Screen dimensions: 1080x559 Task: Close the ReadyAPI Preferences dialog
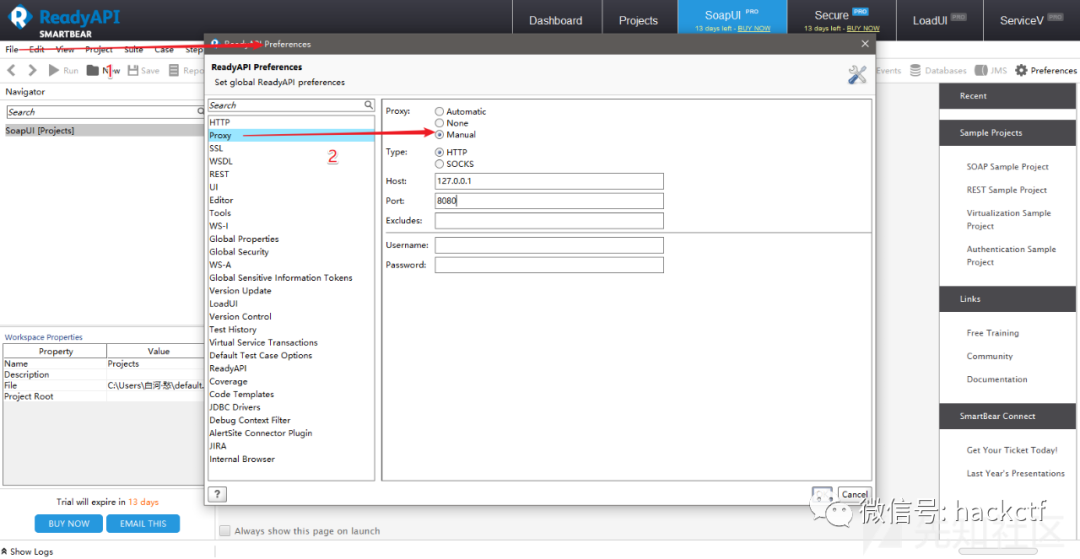click(x=865, y=43)
